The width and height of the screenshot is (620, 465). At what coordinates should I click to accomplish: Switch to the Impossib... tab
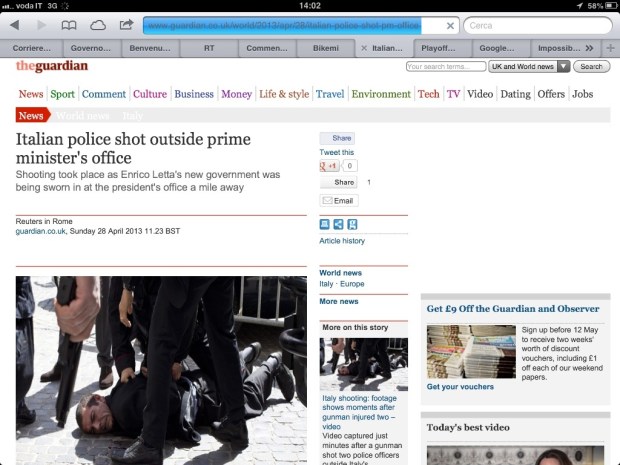point(559,48)
